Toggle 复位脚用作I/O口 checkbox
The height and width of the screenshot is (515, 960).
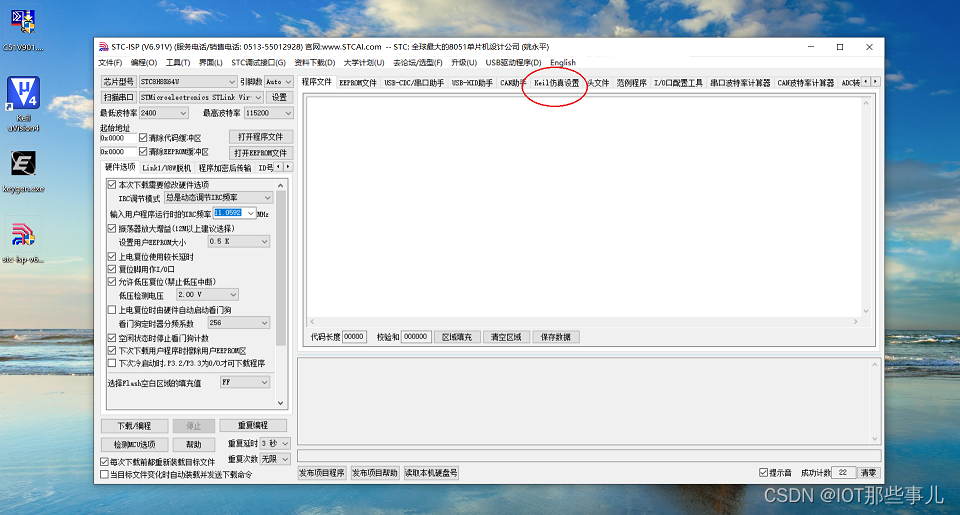click(112, 269)
